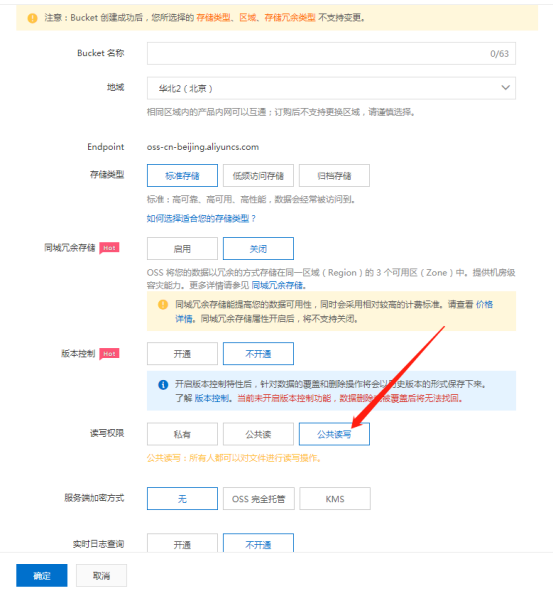
Task: Choose OSS 完全托管 encryption
Action: pyautogui.click(x=259, y=499)
